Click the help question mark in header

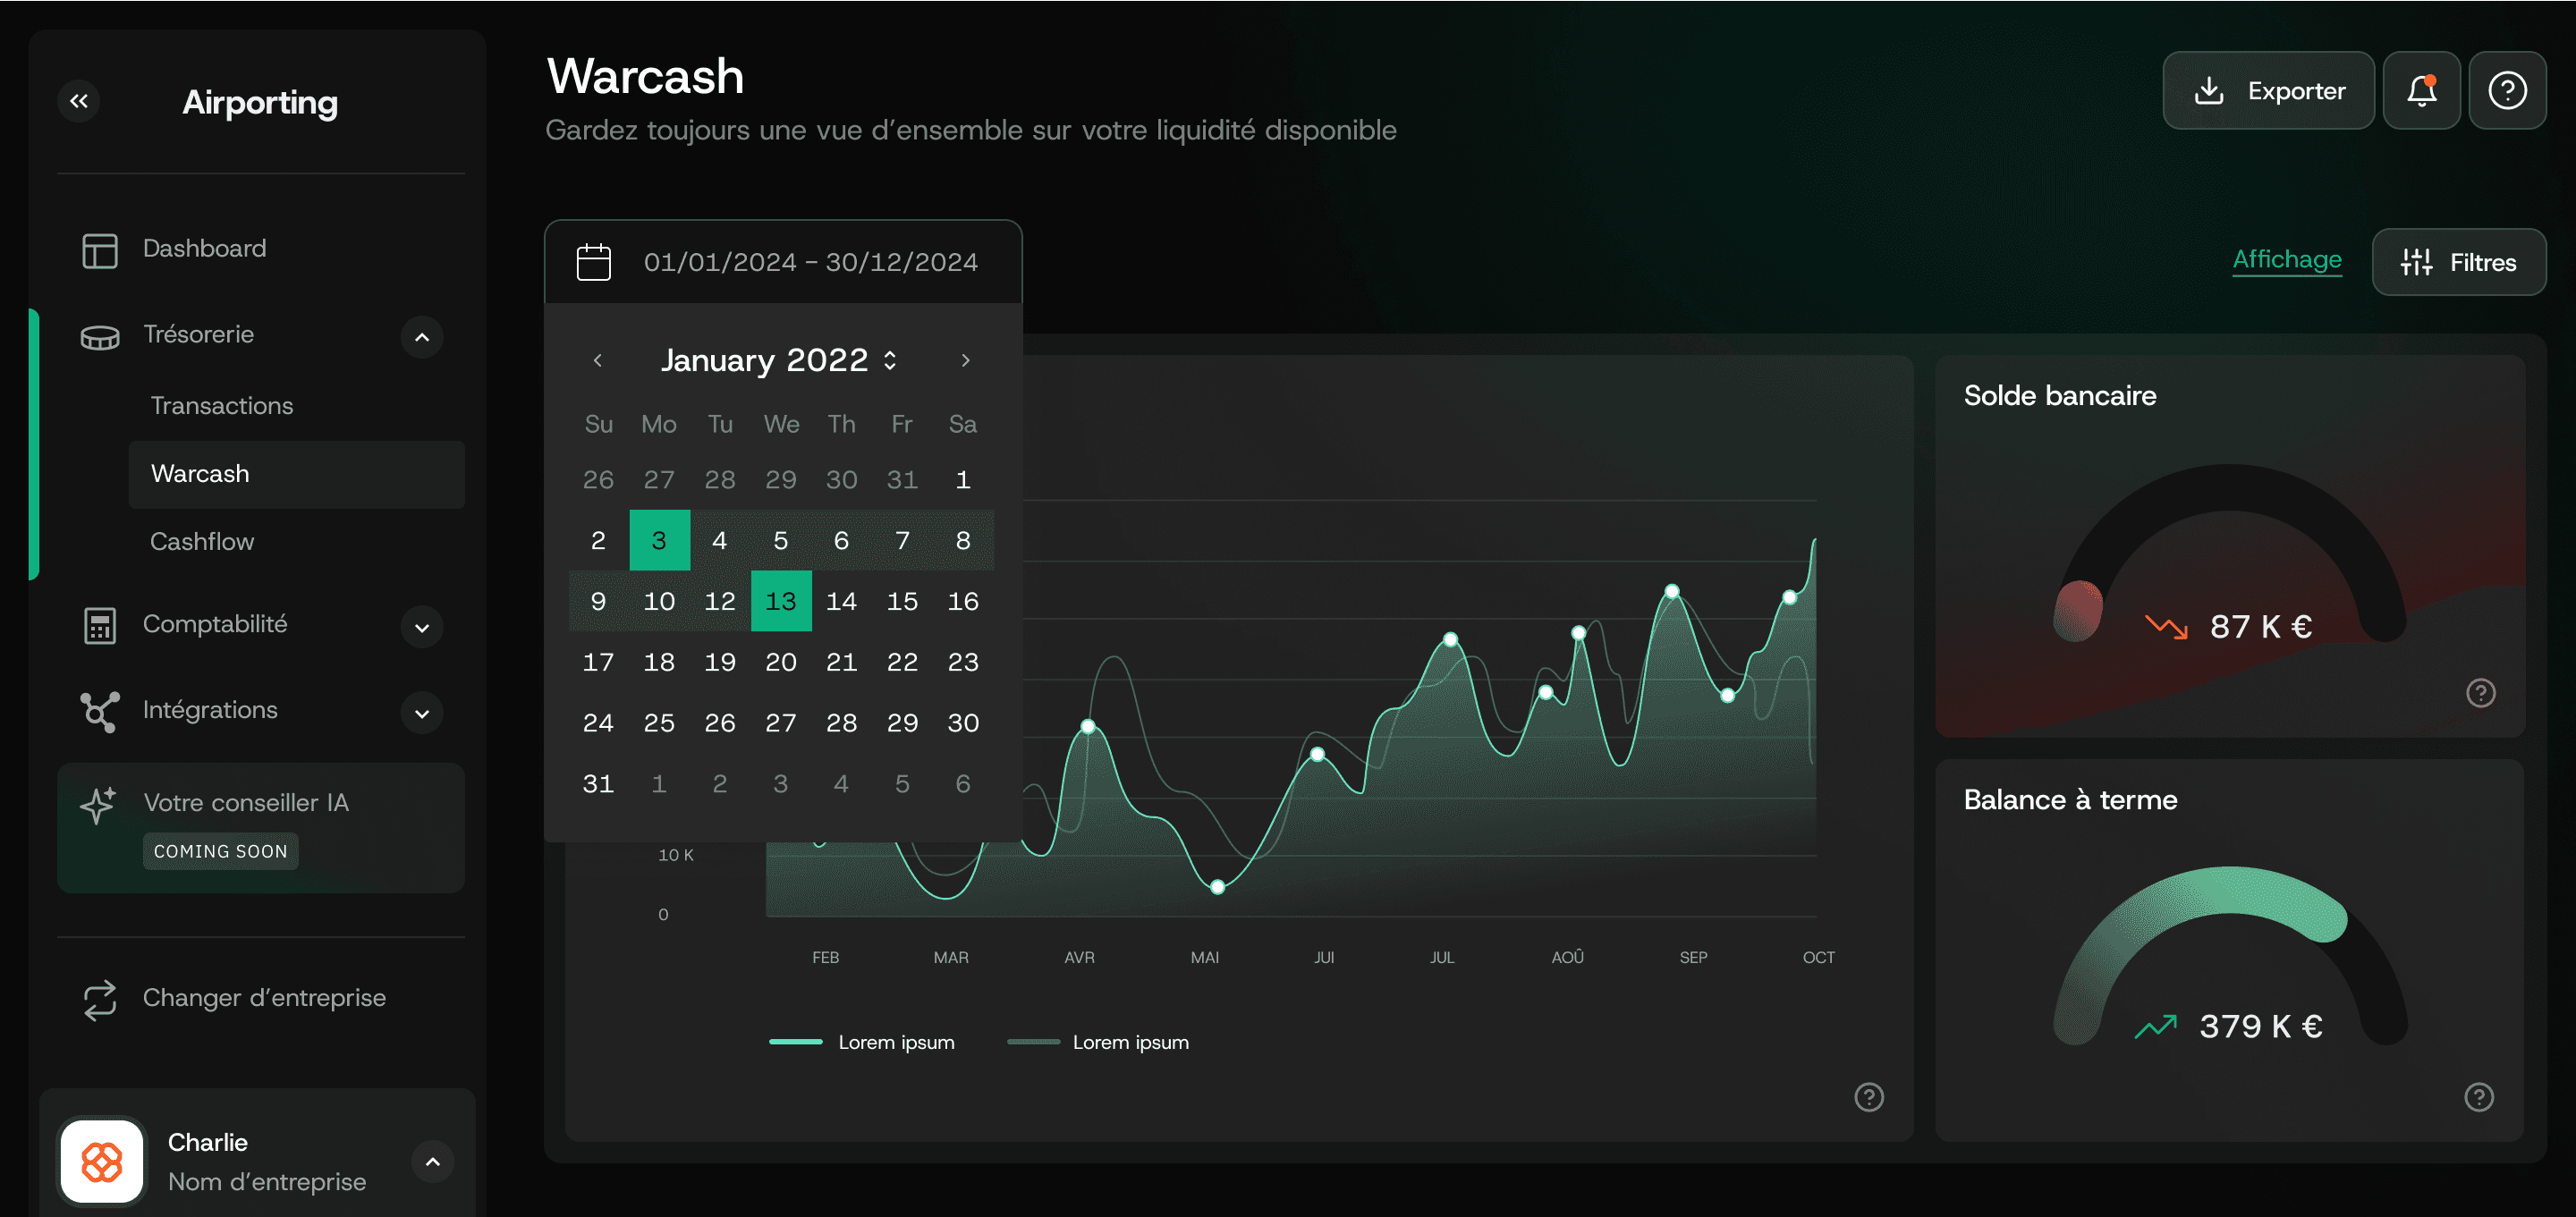pos(2506,91)
